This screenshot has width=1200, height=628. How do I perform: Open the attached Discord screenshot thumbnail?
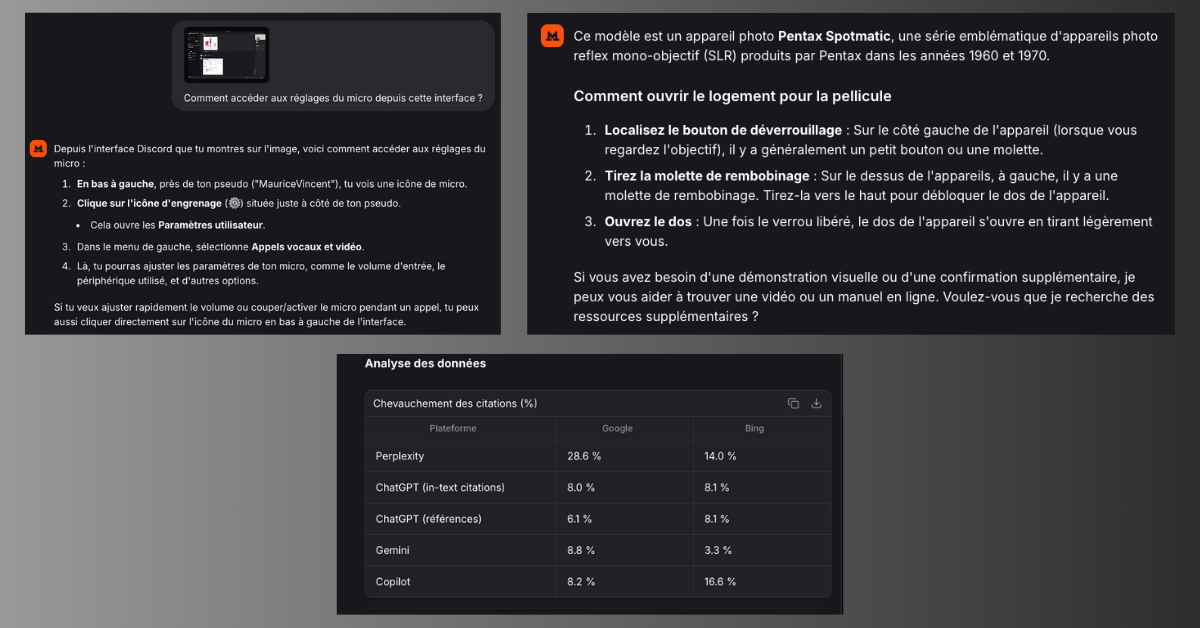[226, 55]
